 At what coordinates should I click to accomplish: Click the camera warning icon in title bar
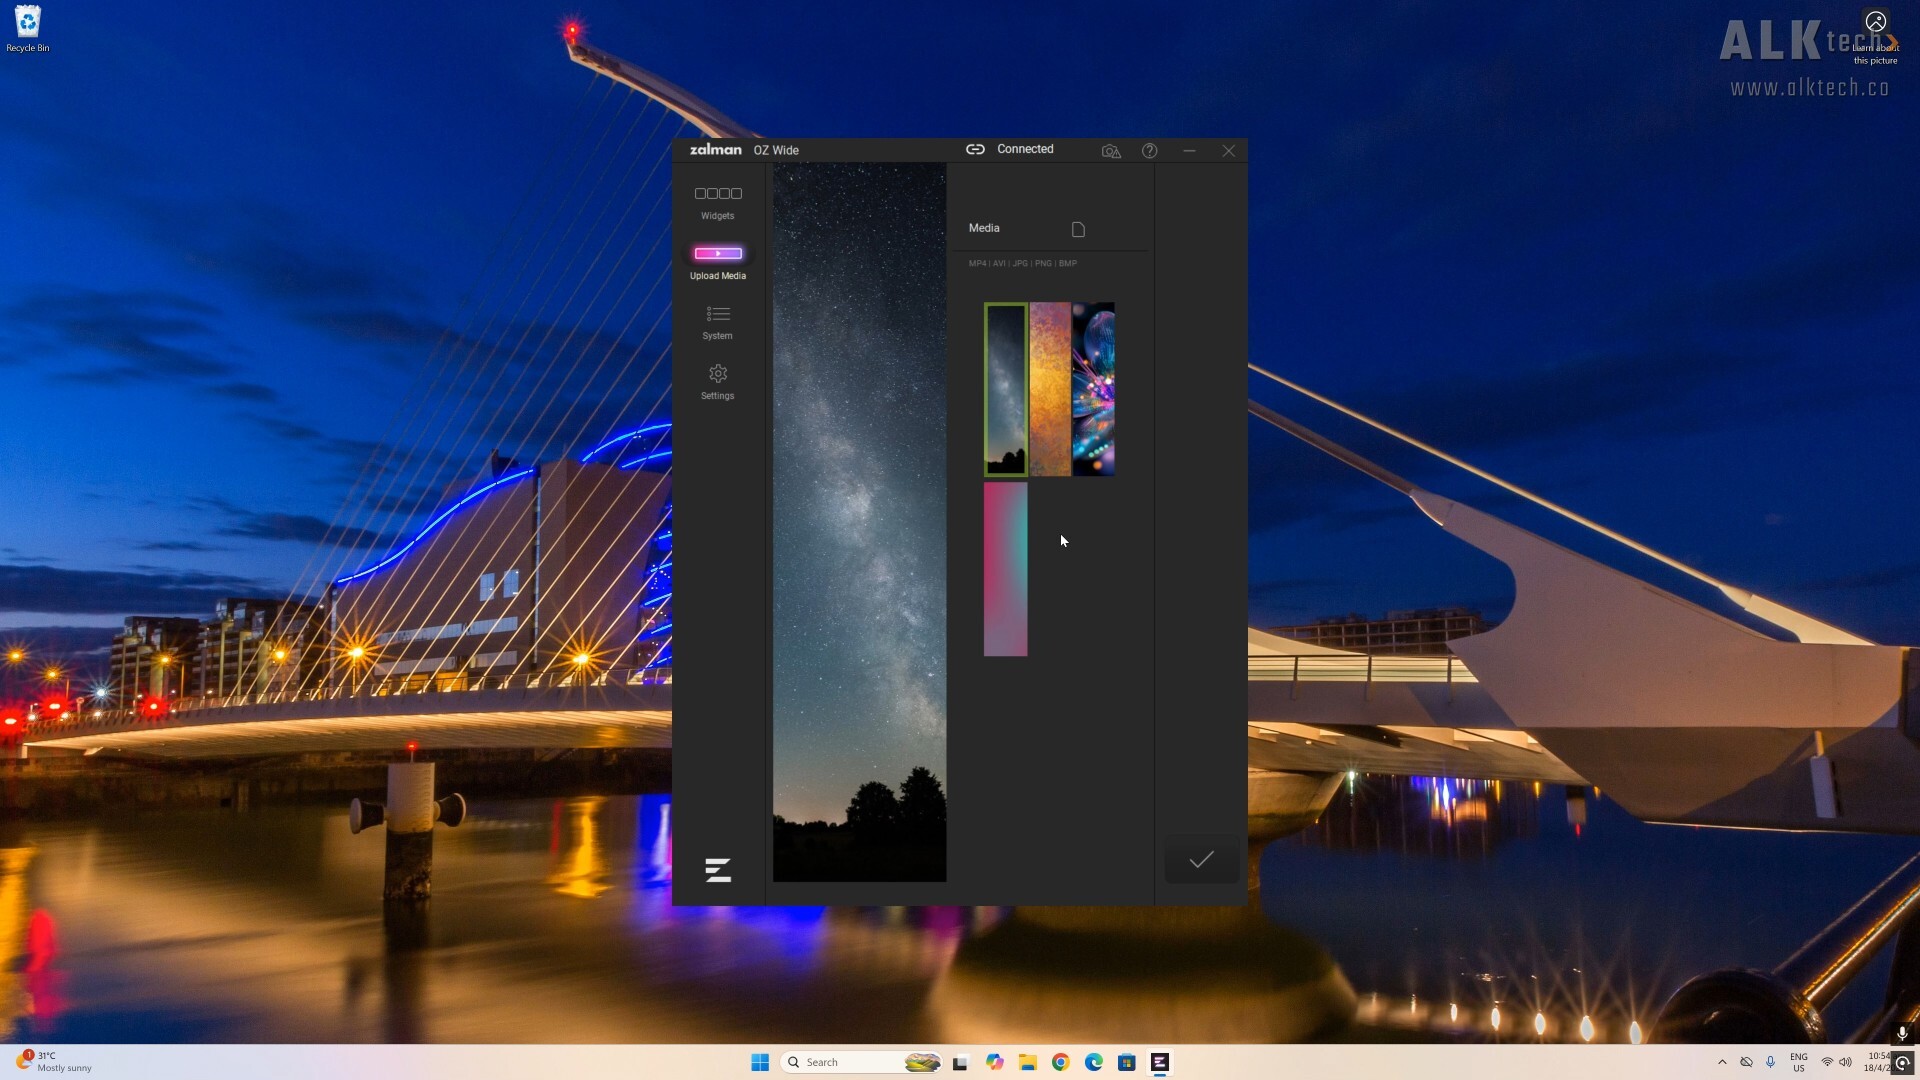coord(1111,151)
